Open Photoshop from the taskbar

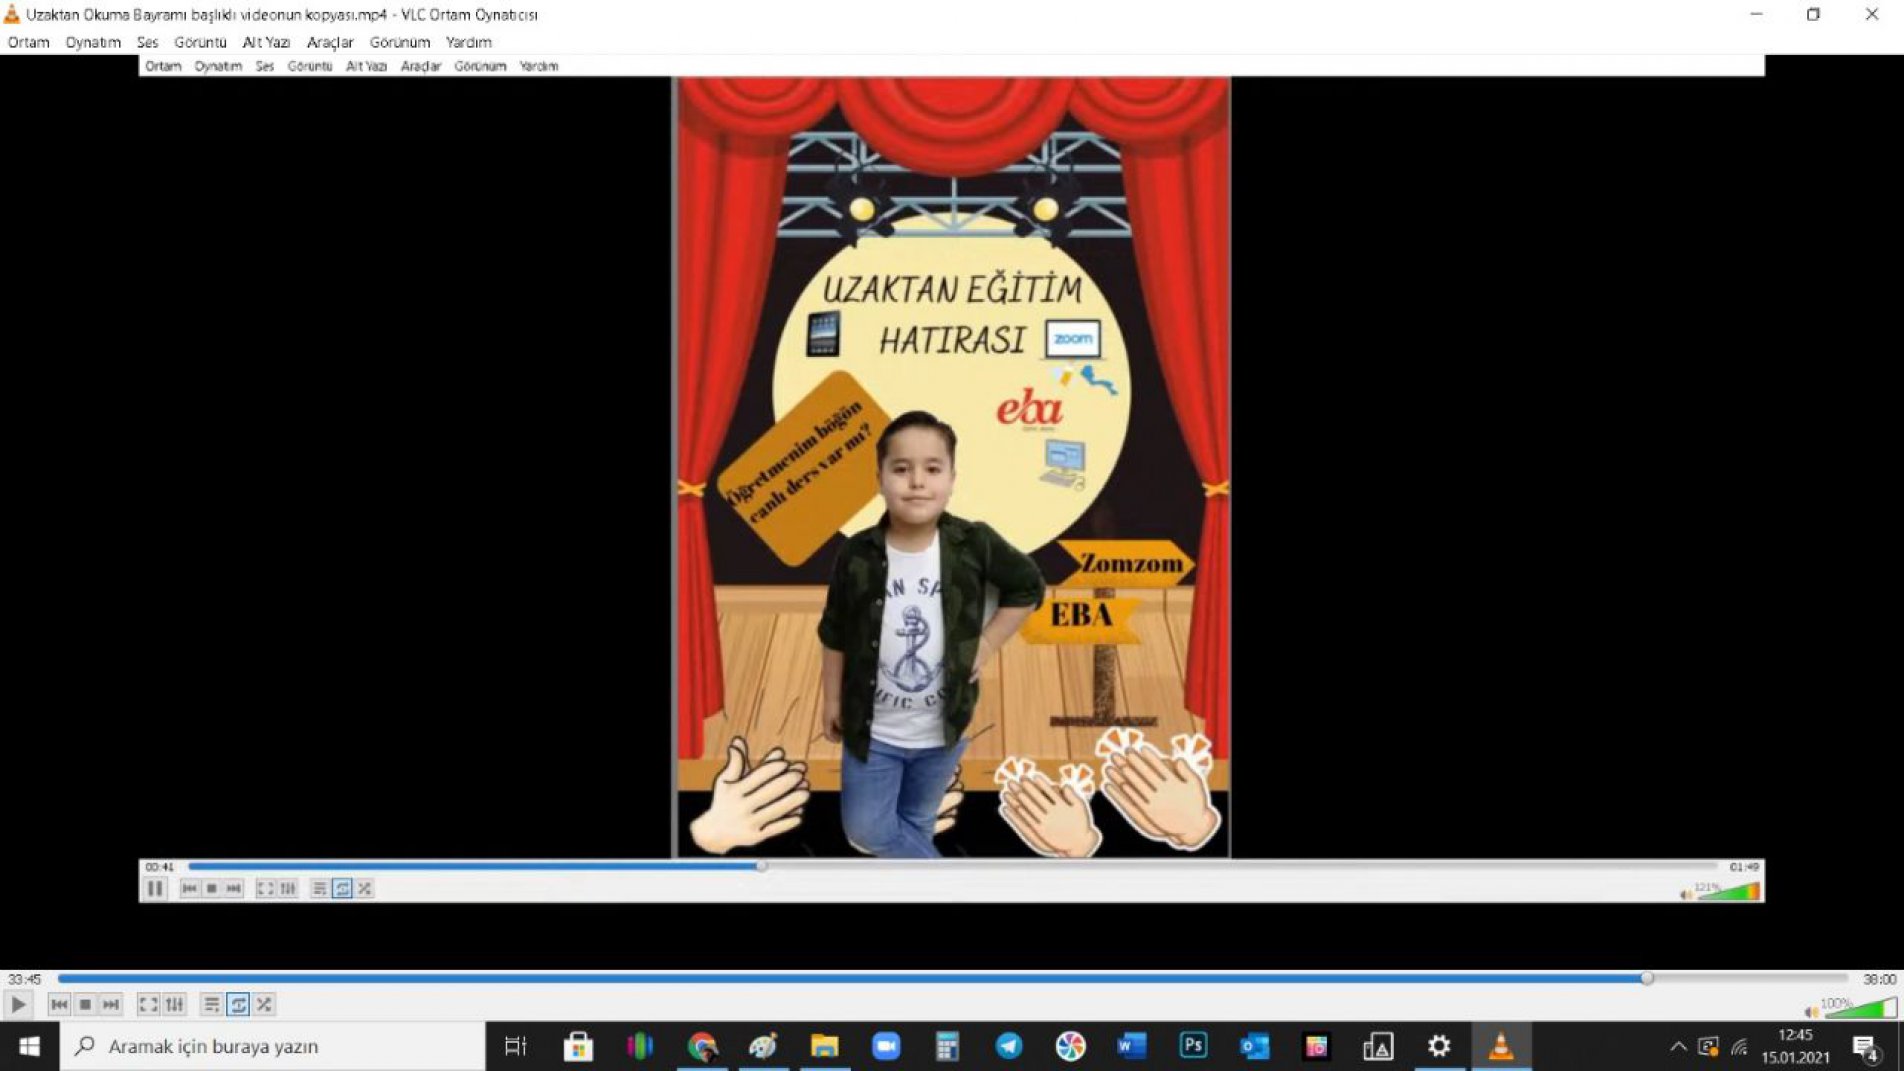coord(1193,1046)
